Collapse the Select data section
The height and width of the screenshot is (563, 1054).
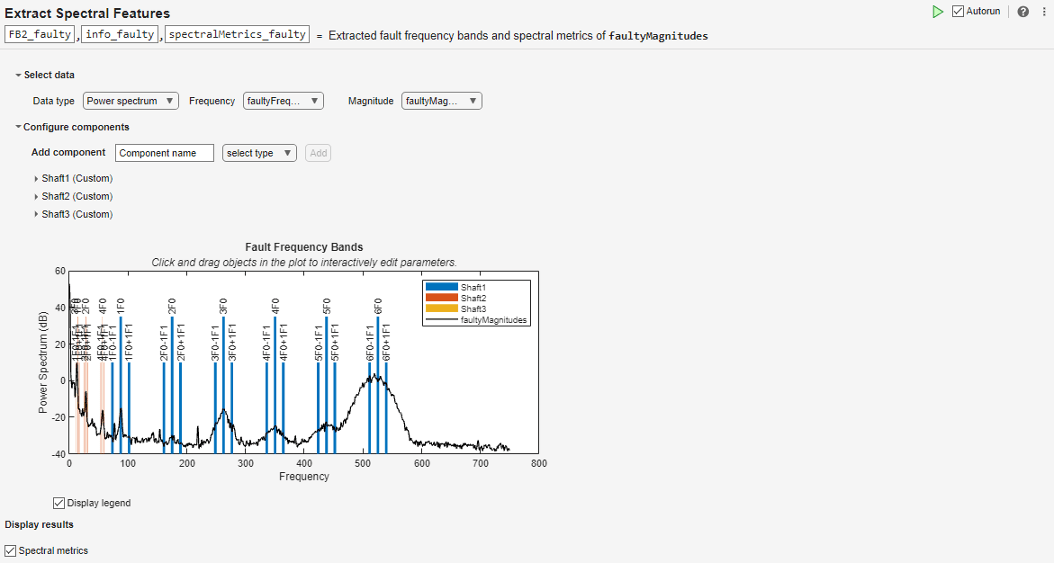[18, 75]
